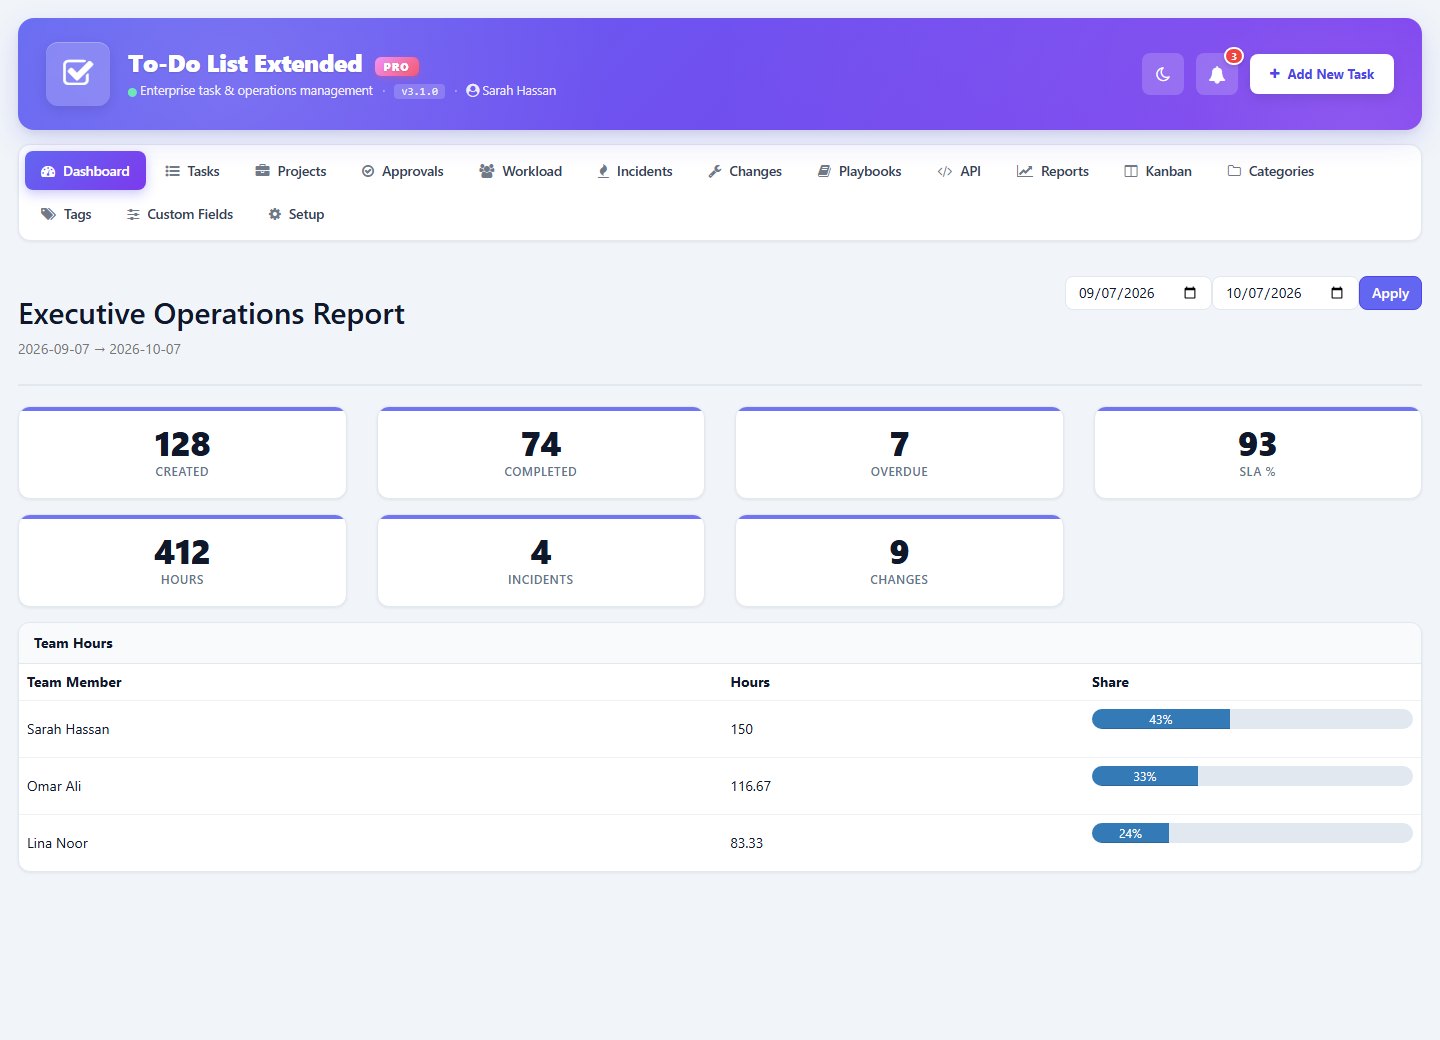Open notifications via the bell icon

1217,74
